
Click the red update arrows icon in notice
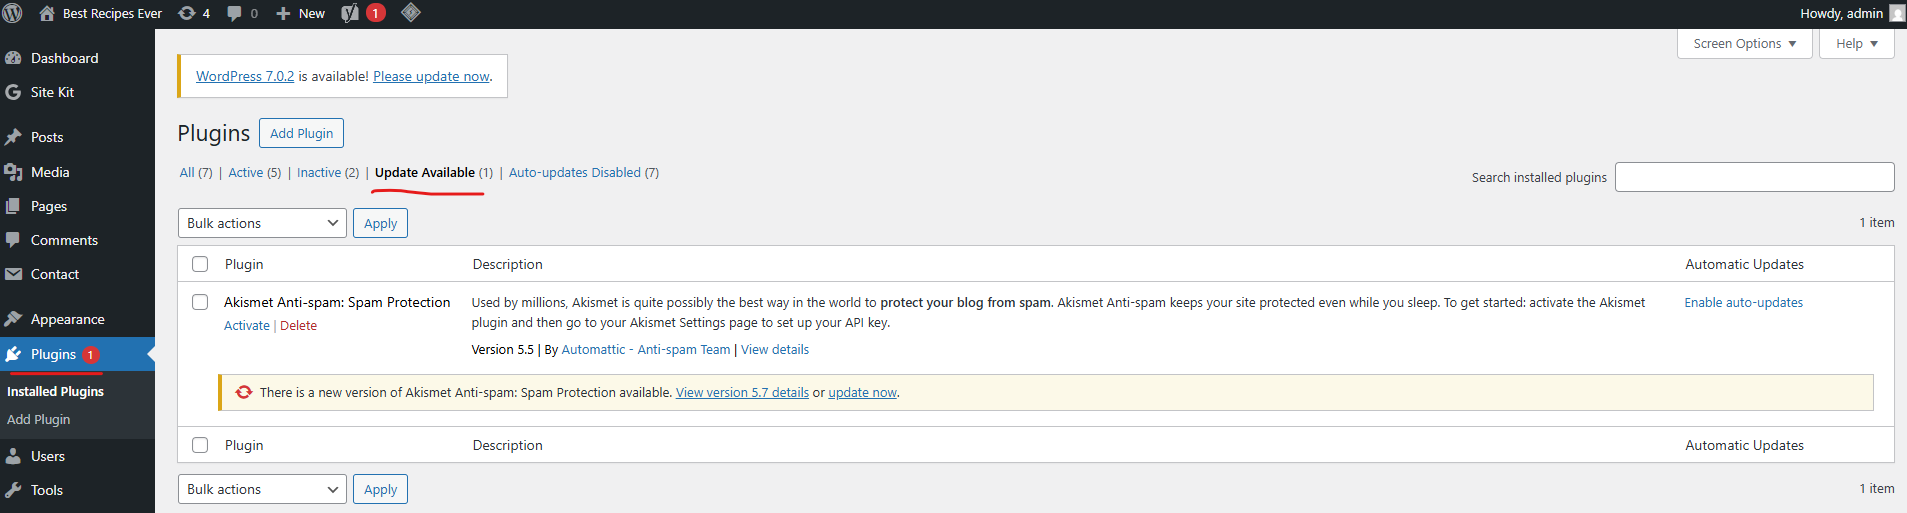244,392
